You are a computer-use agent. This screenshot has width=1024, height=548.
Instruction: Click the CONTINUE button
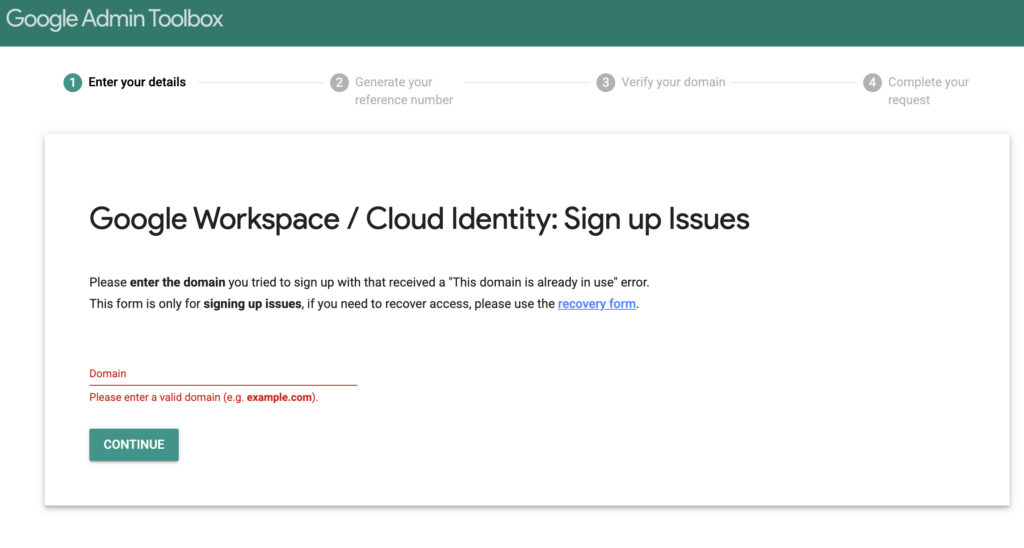coord(134,445)
